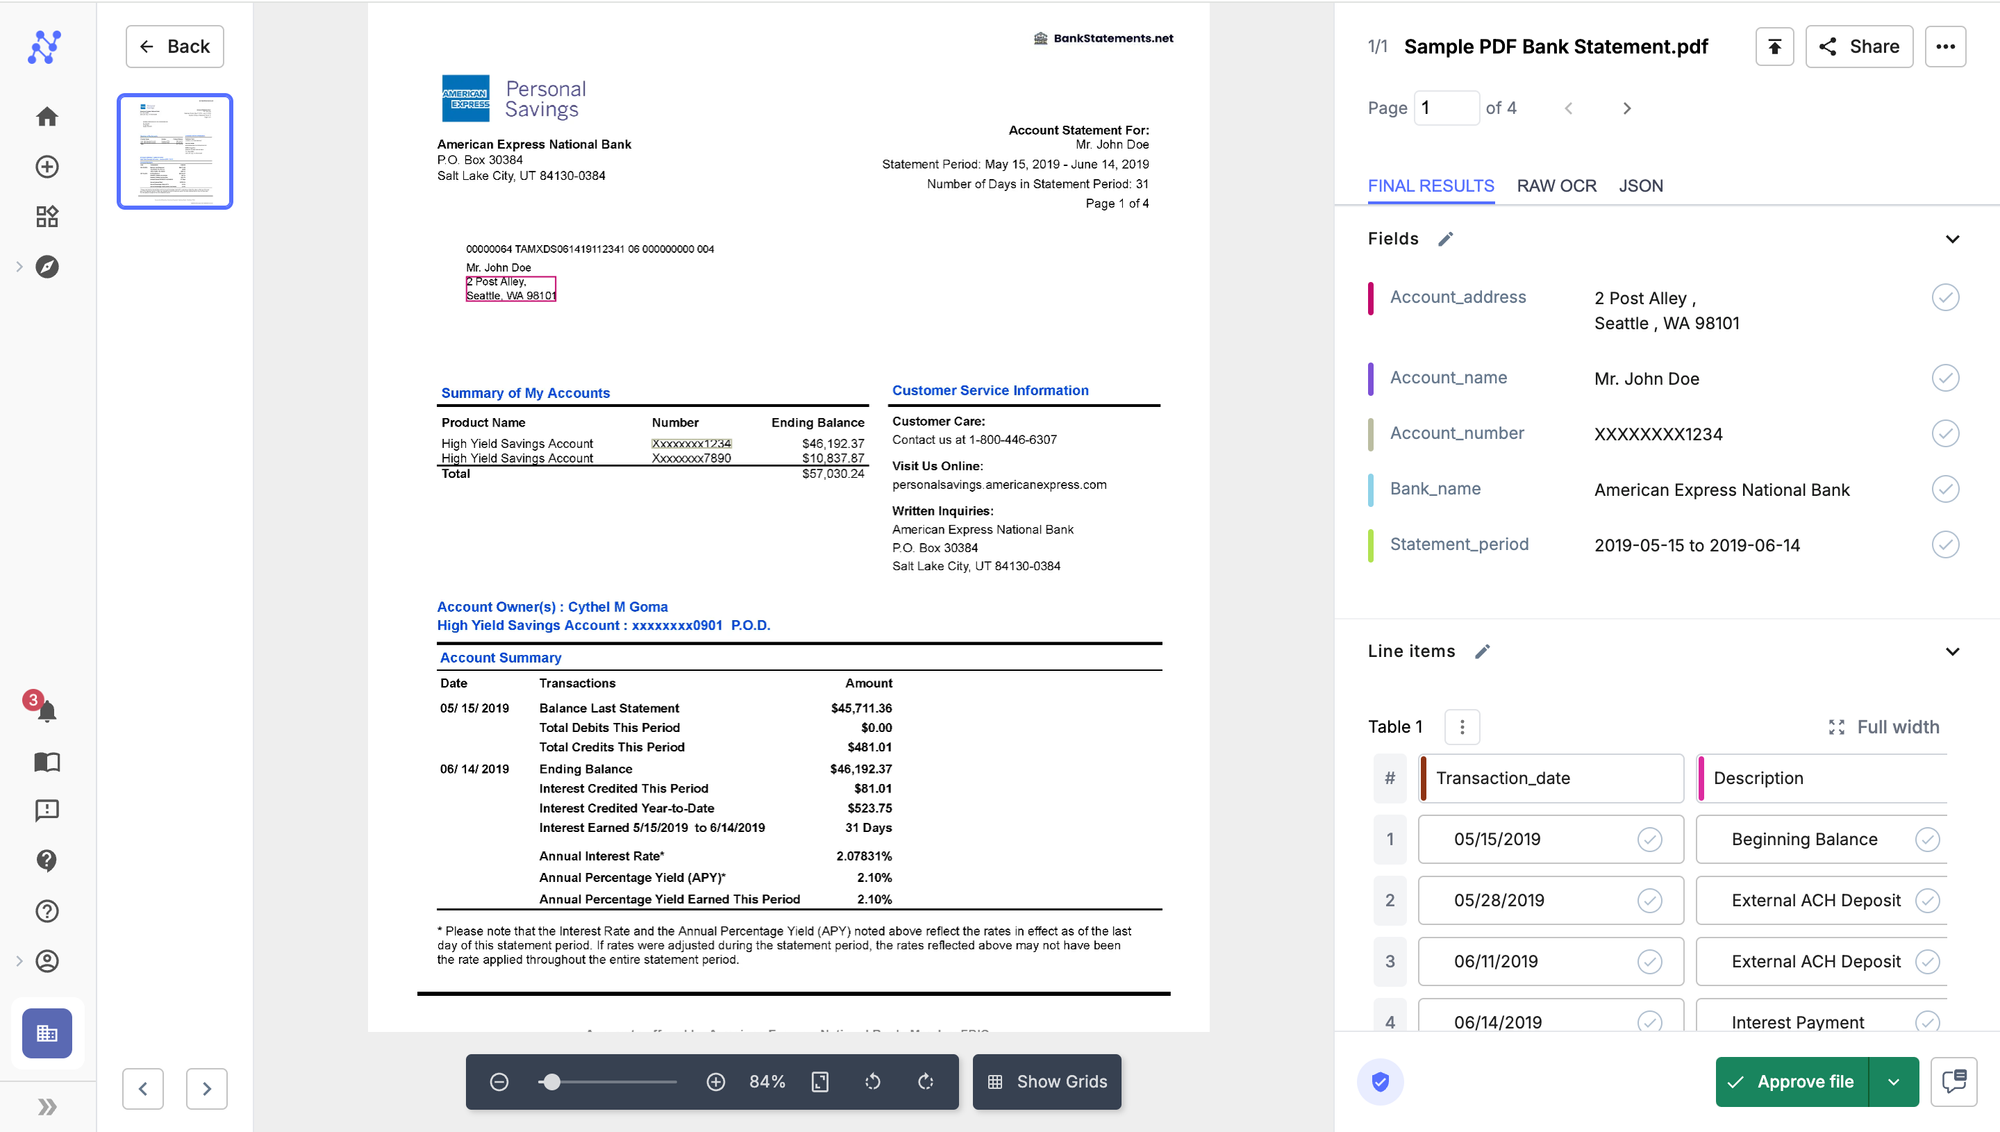Switch to the RAW OCR tab
2000x1132 pixels.
tap(1556, 186)
